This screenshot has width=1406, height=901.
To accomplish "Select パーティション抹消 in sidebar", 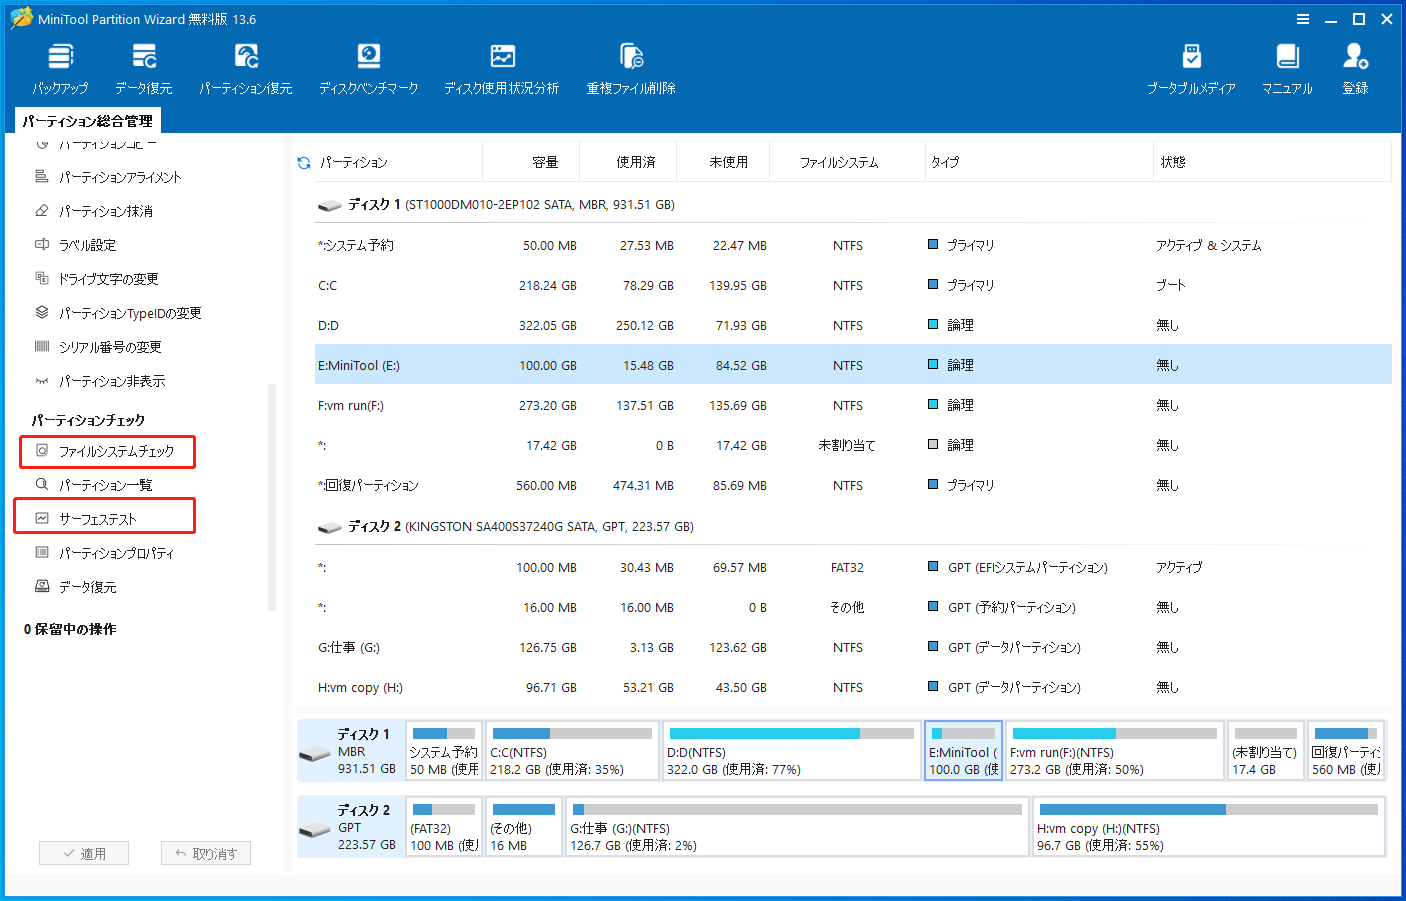I will (x=106, y=211).
